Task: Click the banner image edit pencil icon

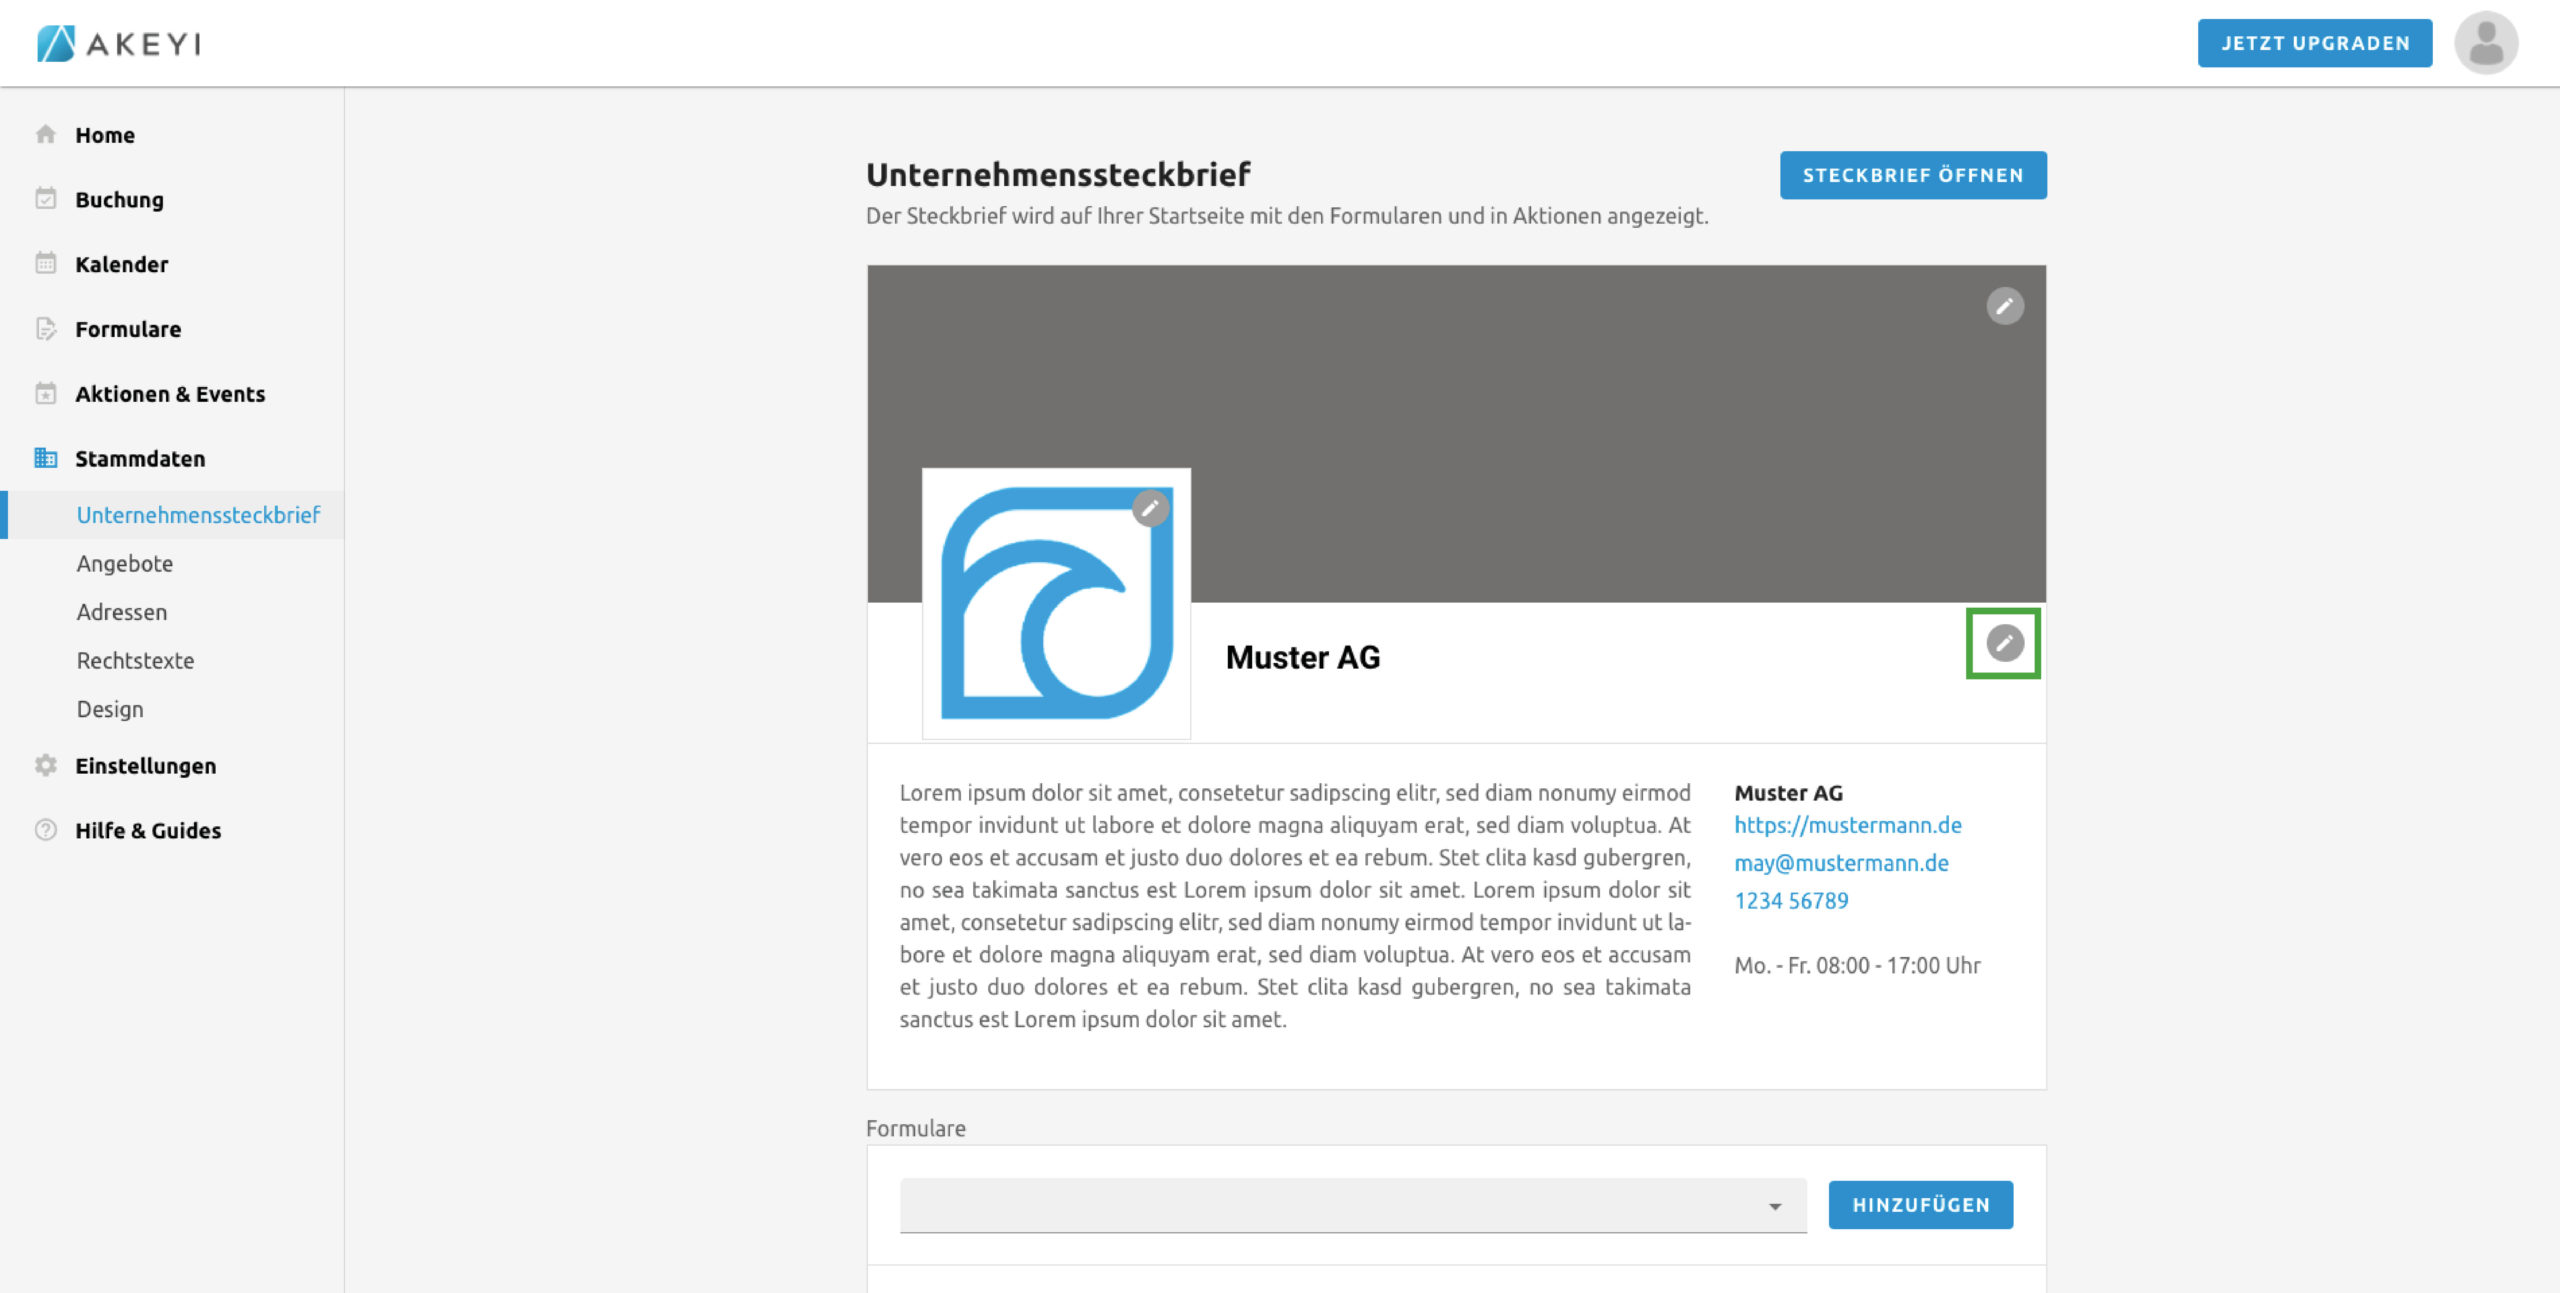Action: tap(2004, 306)
